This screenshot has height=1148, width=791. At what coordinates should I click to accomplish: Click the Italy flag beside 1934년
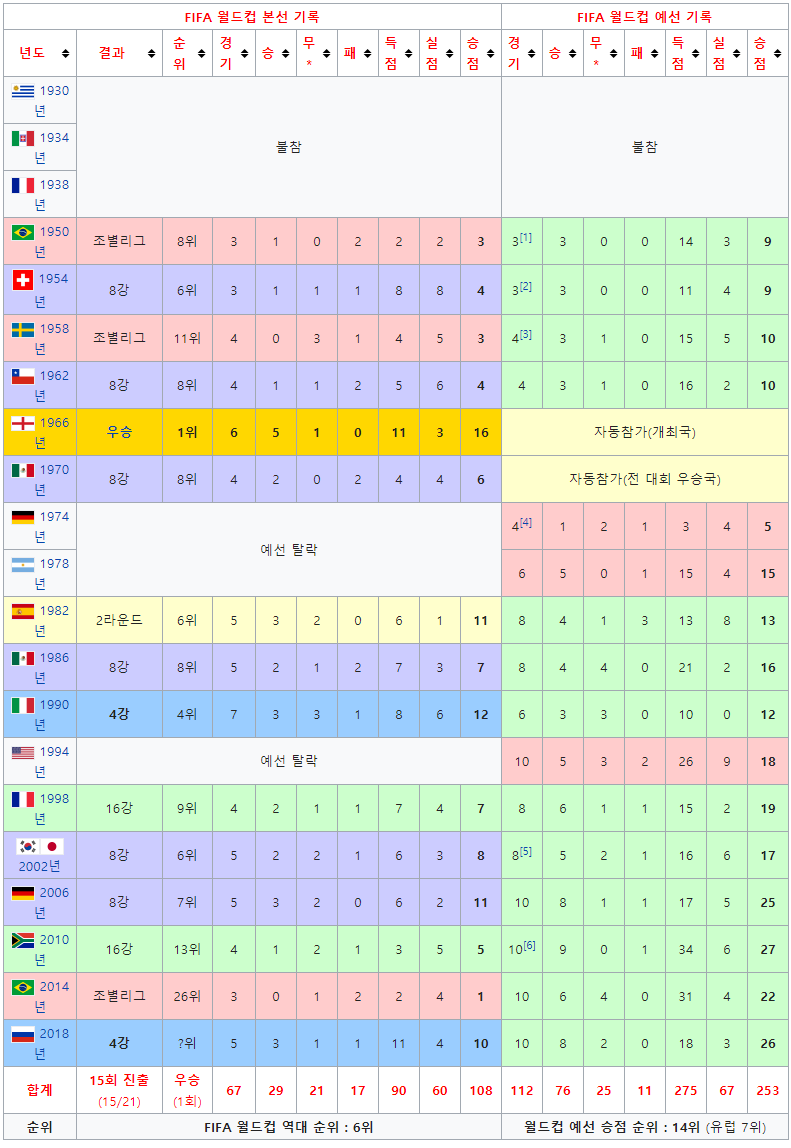(23, 138)
